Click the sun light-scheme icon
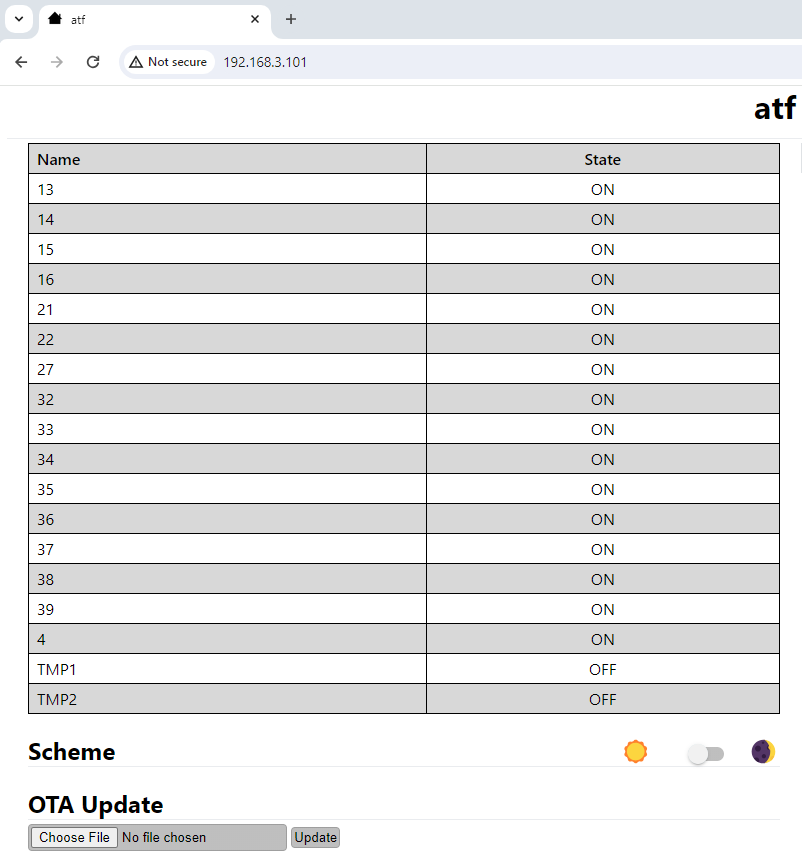 coord(636,751)
